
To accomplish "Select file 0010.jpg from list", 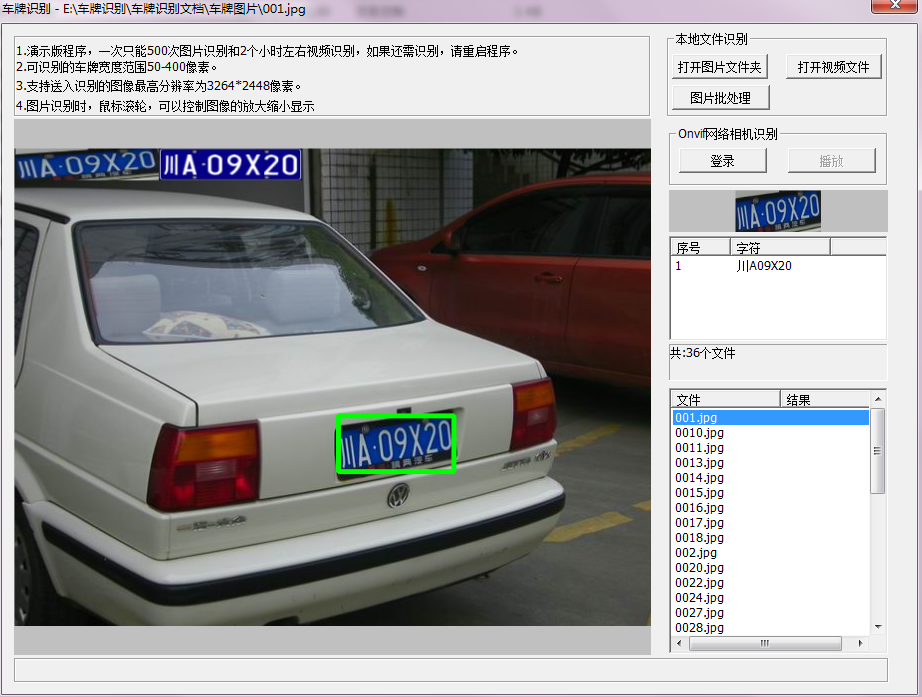I will coord(699,433).
